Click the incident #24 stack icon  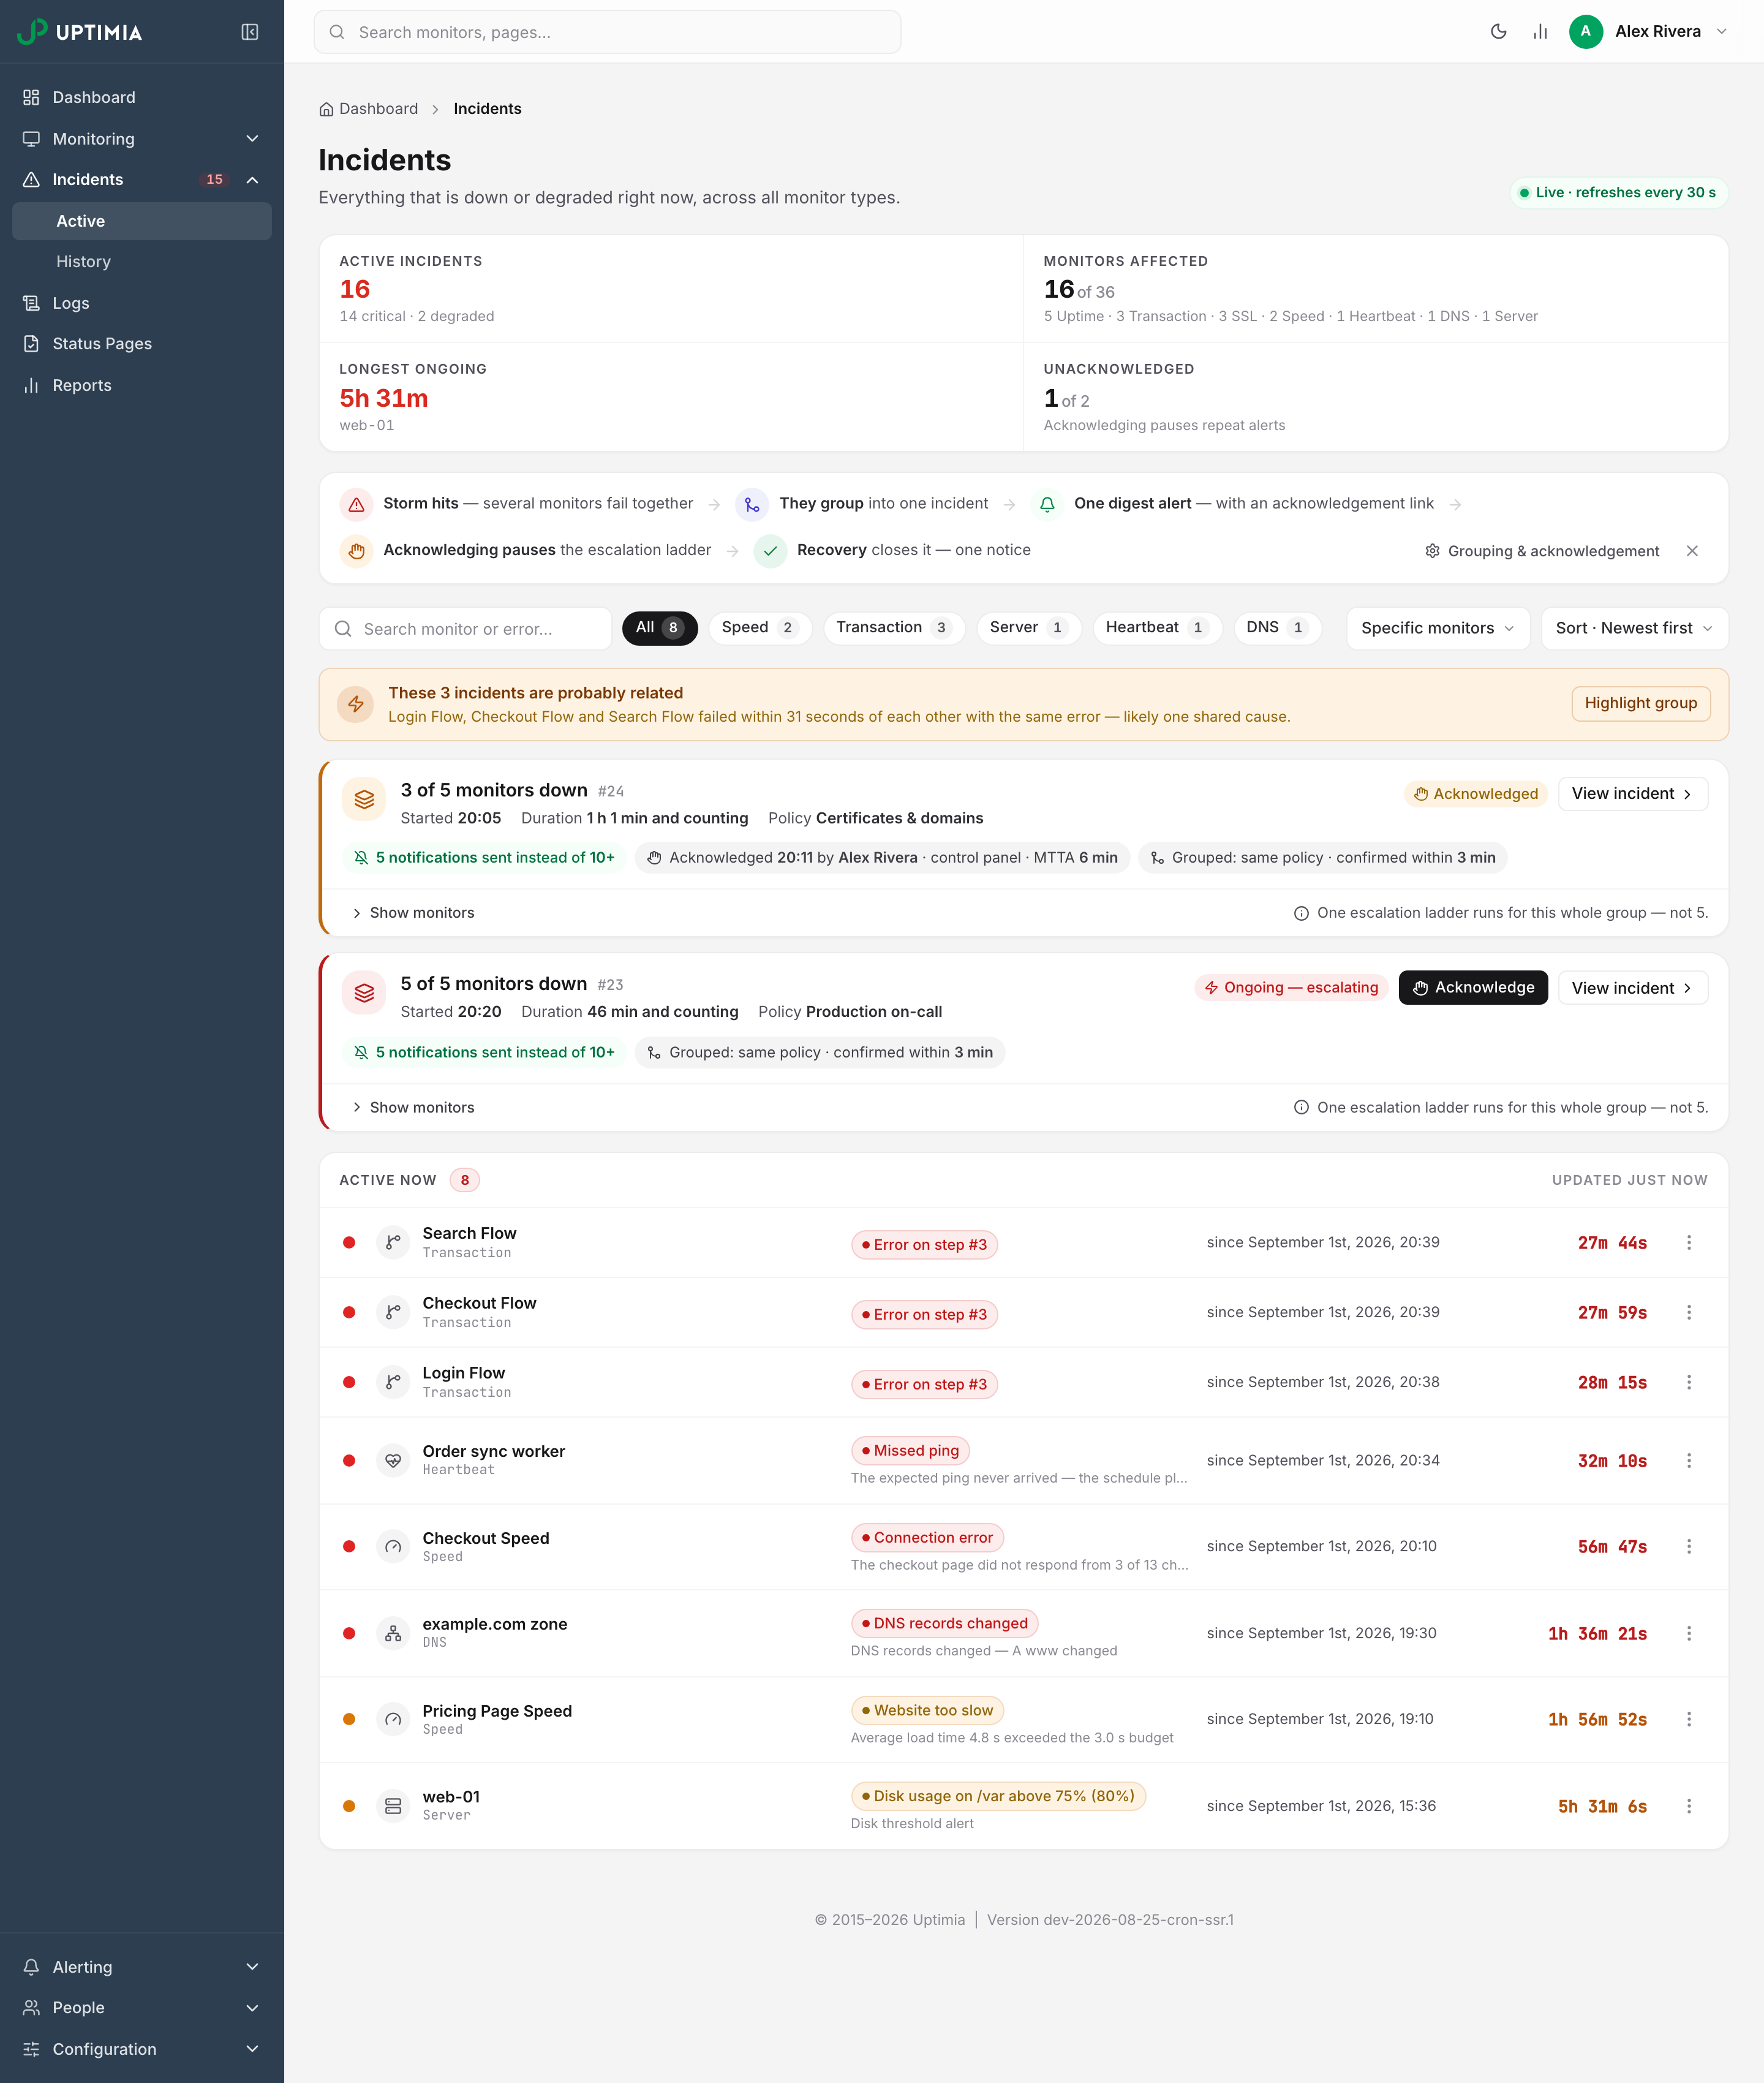364,799
